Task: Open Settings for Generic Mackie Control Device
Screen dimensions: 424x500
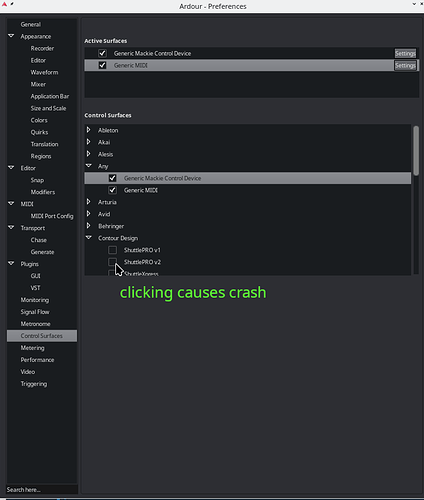Action: tap(405, 53)
